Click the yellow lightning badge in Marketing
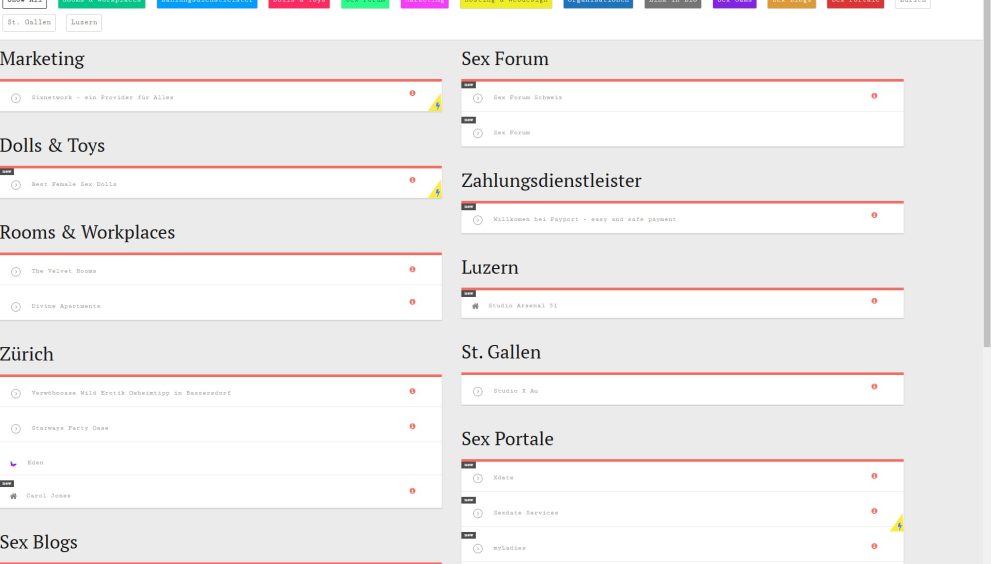The height and width of the screenshot is (564, 991). [436, 104]
